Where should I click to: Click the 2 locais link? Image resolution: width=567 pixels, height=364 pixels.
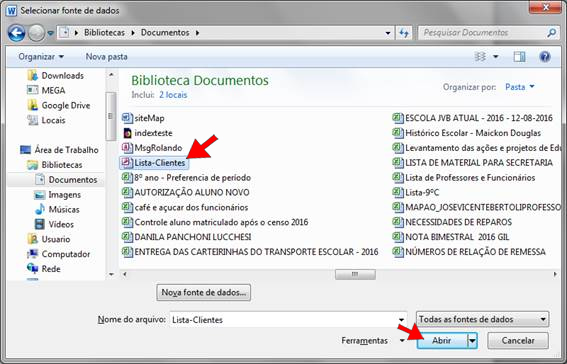pyautogui.click(x=173, y=95)
